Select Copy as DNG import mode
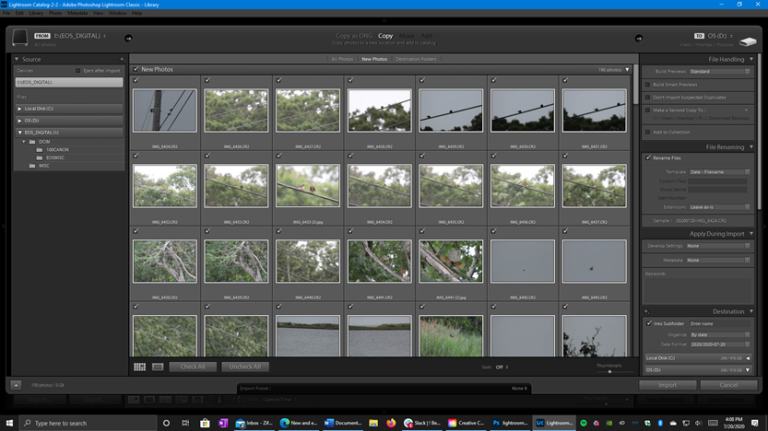 coord(354,36)
